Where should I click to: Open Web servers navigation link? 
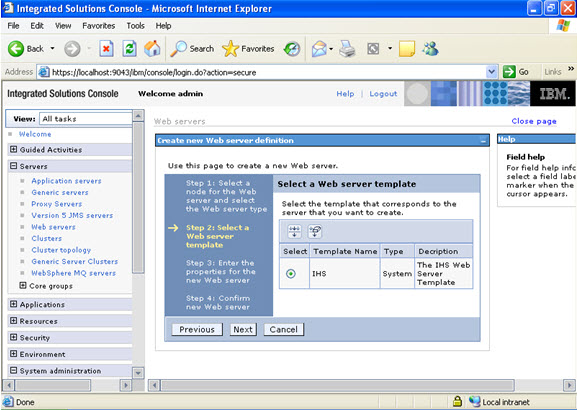[53, 227]
